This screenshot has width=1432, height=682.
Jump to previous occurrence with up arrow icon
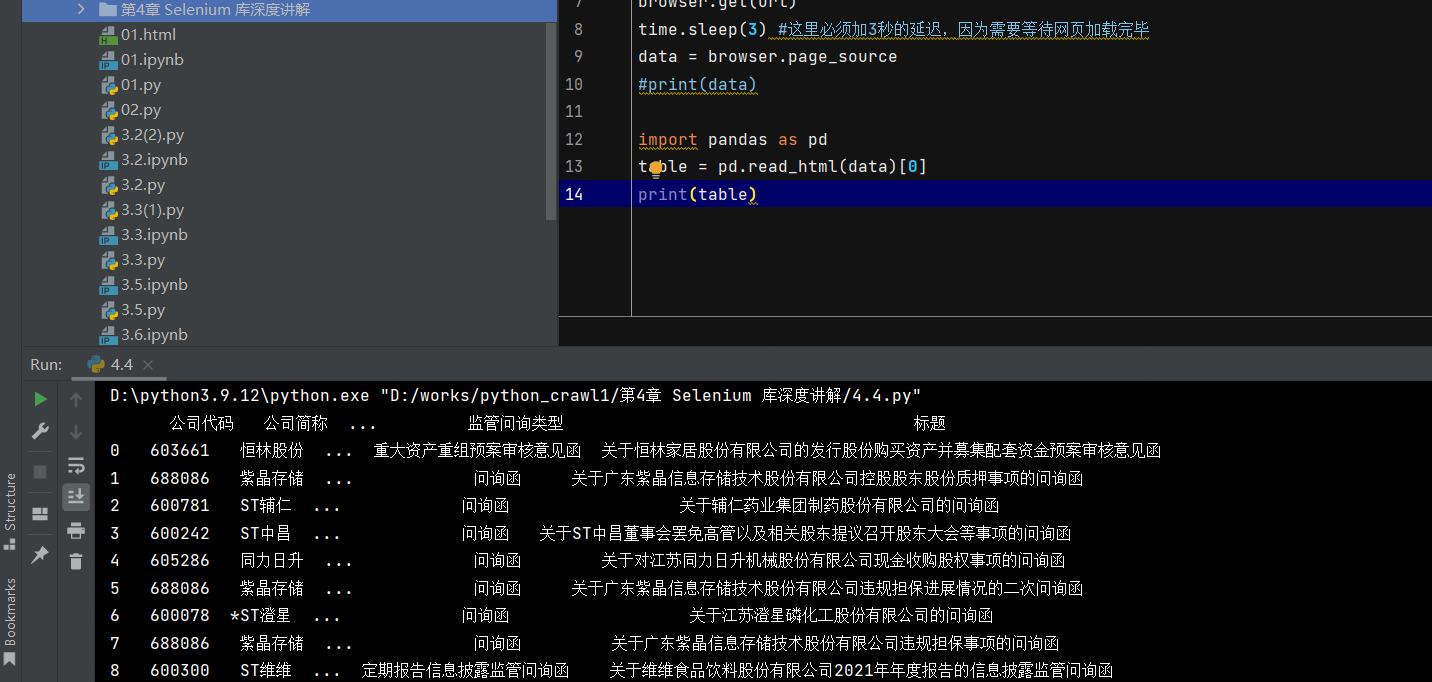click(76, 399)
